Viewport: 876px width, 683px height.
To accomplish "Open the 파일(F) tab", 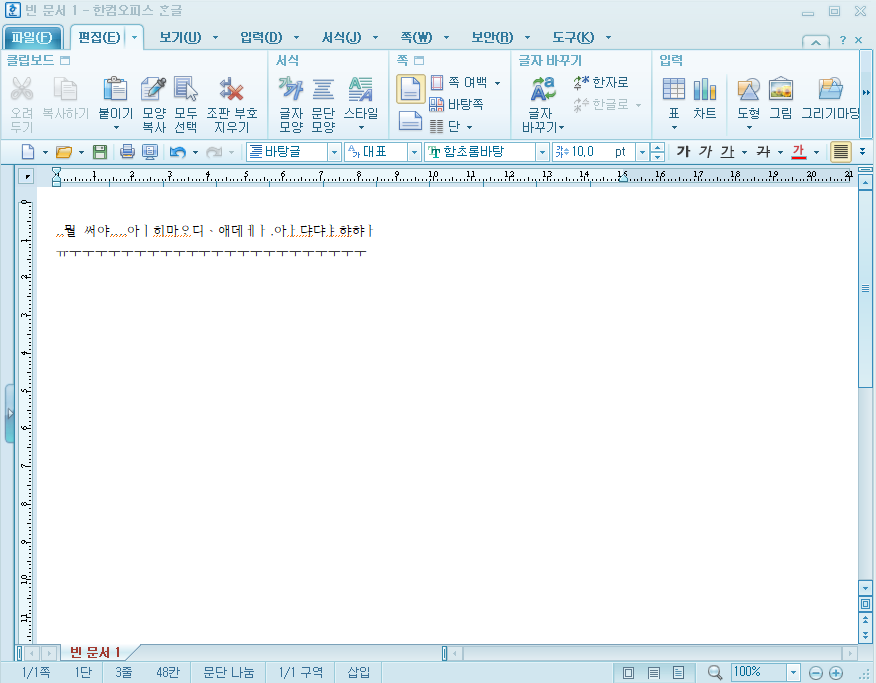I will click(32, 37).
